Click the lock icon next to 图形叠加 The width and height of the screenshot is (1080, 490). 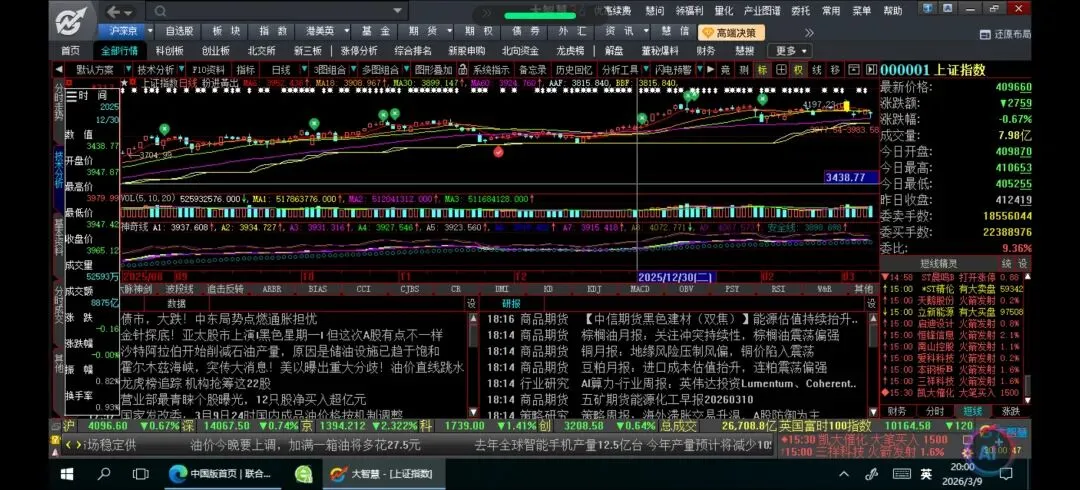[463, 70]
